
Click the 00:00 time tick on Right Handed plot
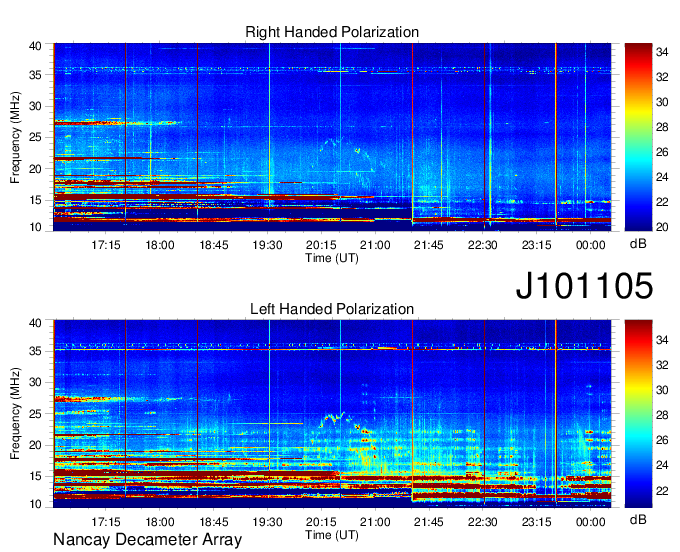590,245
